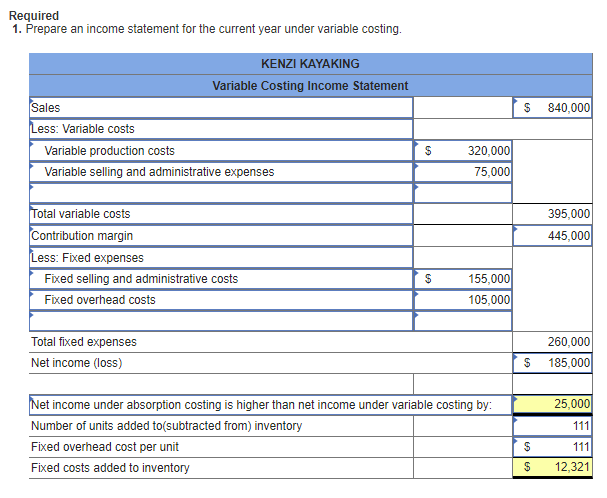Open the Less: Fixed expenses label cell
This screenshot has height=498, width=607.
point(221,258)
